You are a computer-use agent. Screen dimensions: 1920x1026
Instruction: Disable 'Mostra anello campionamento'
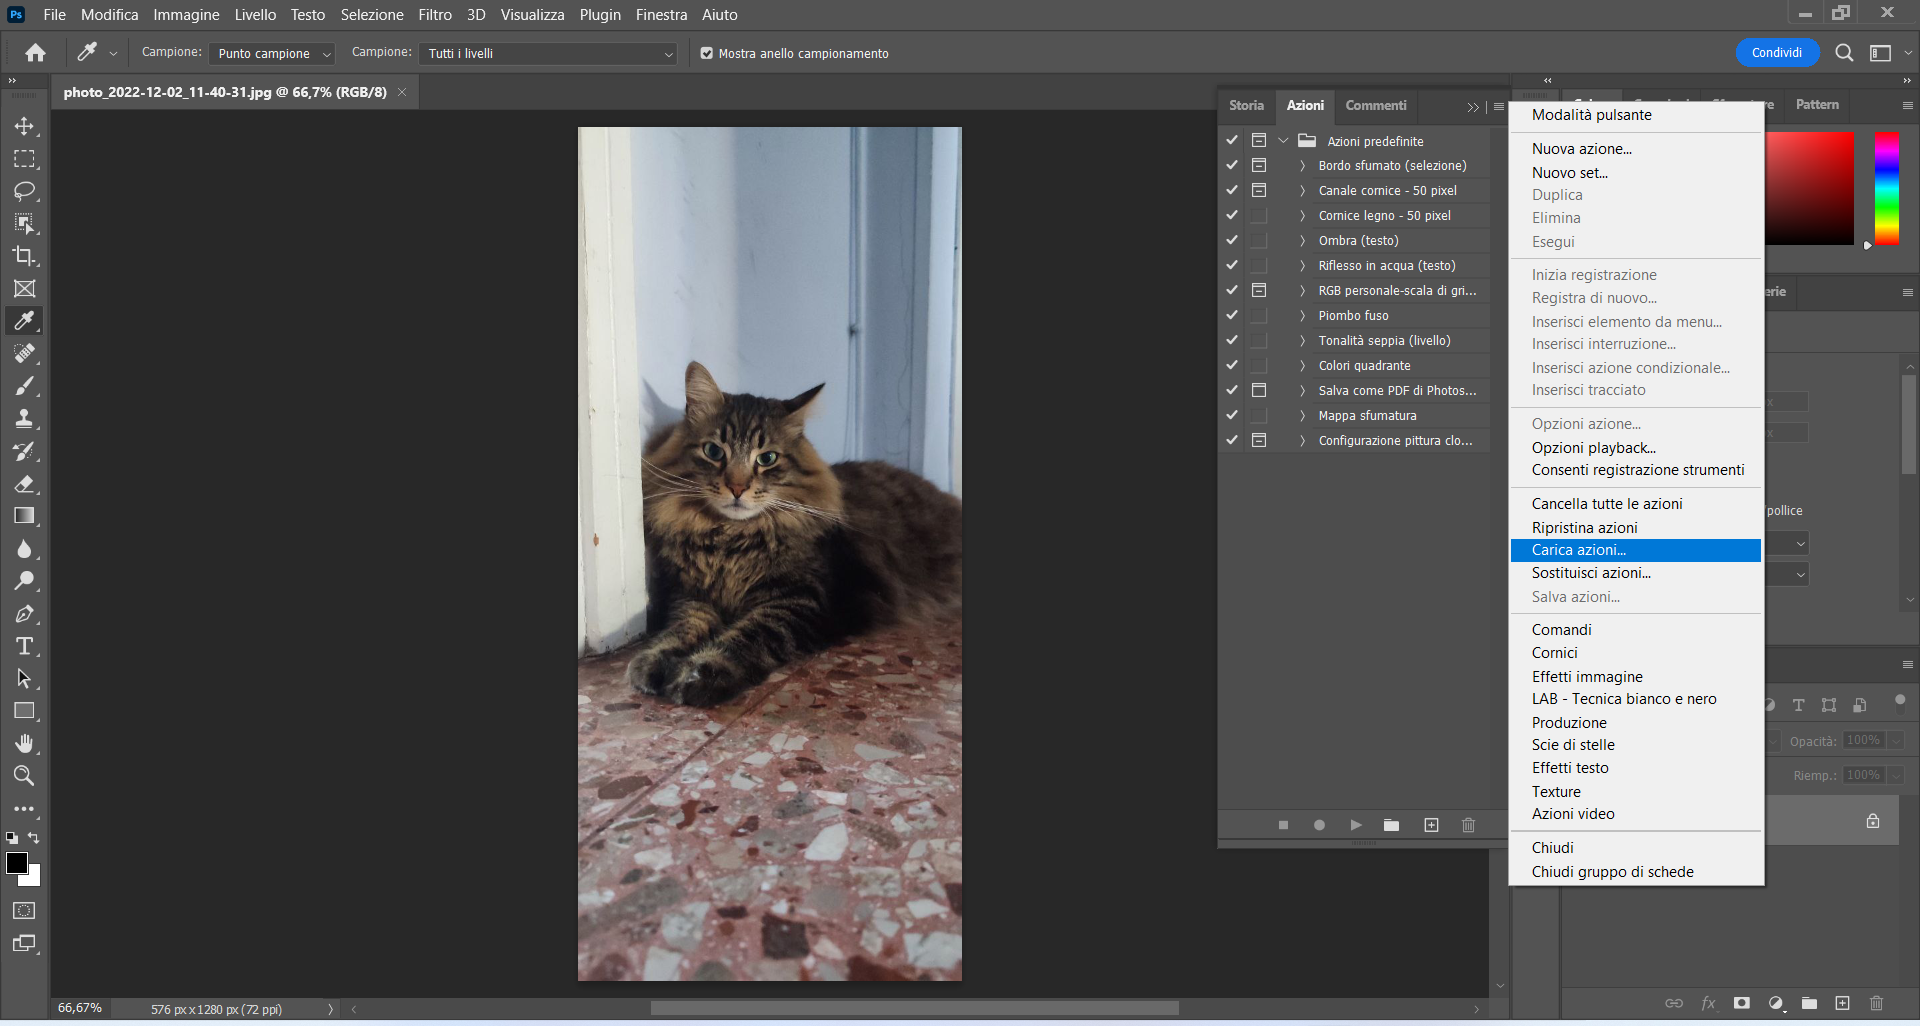point(707,53)
